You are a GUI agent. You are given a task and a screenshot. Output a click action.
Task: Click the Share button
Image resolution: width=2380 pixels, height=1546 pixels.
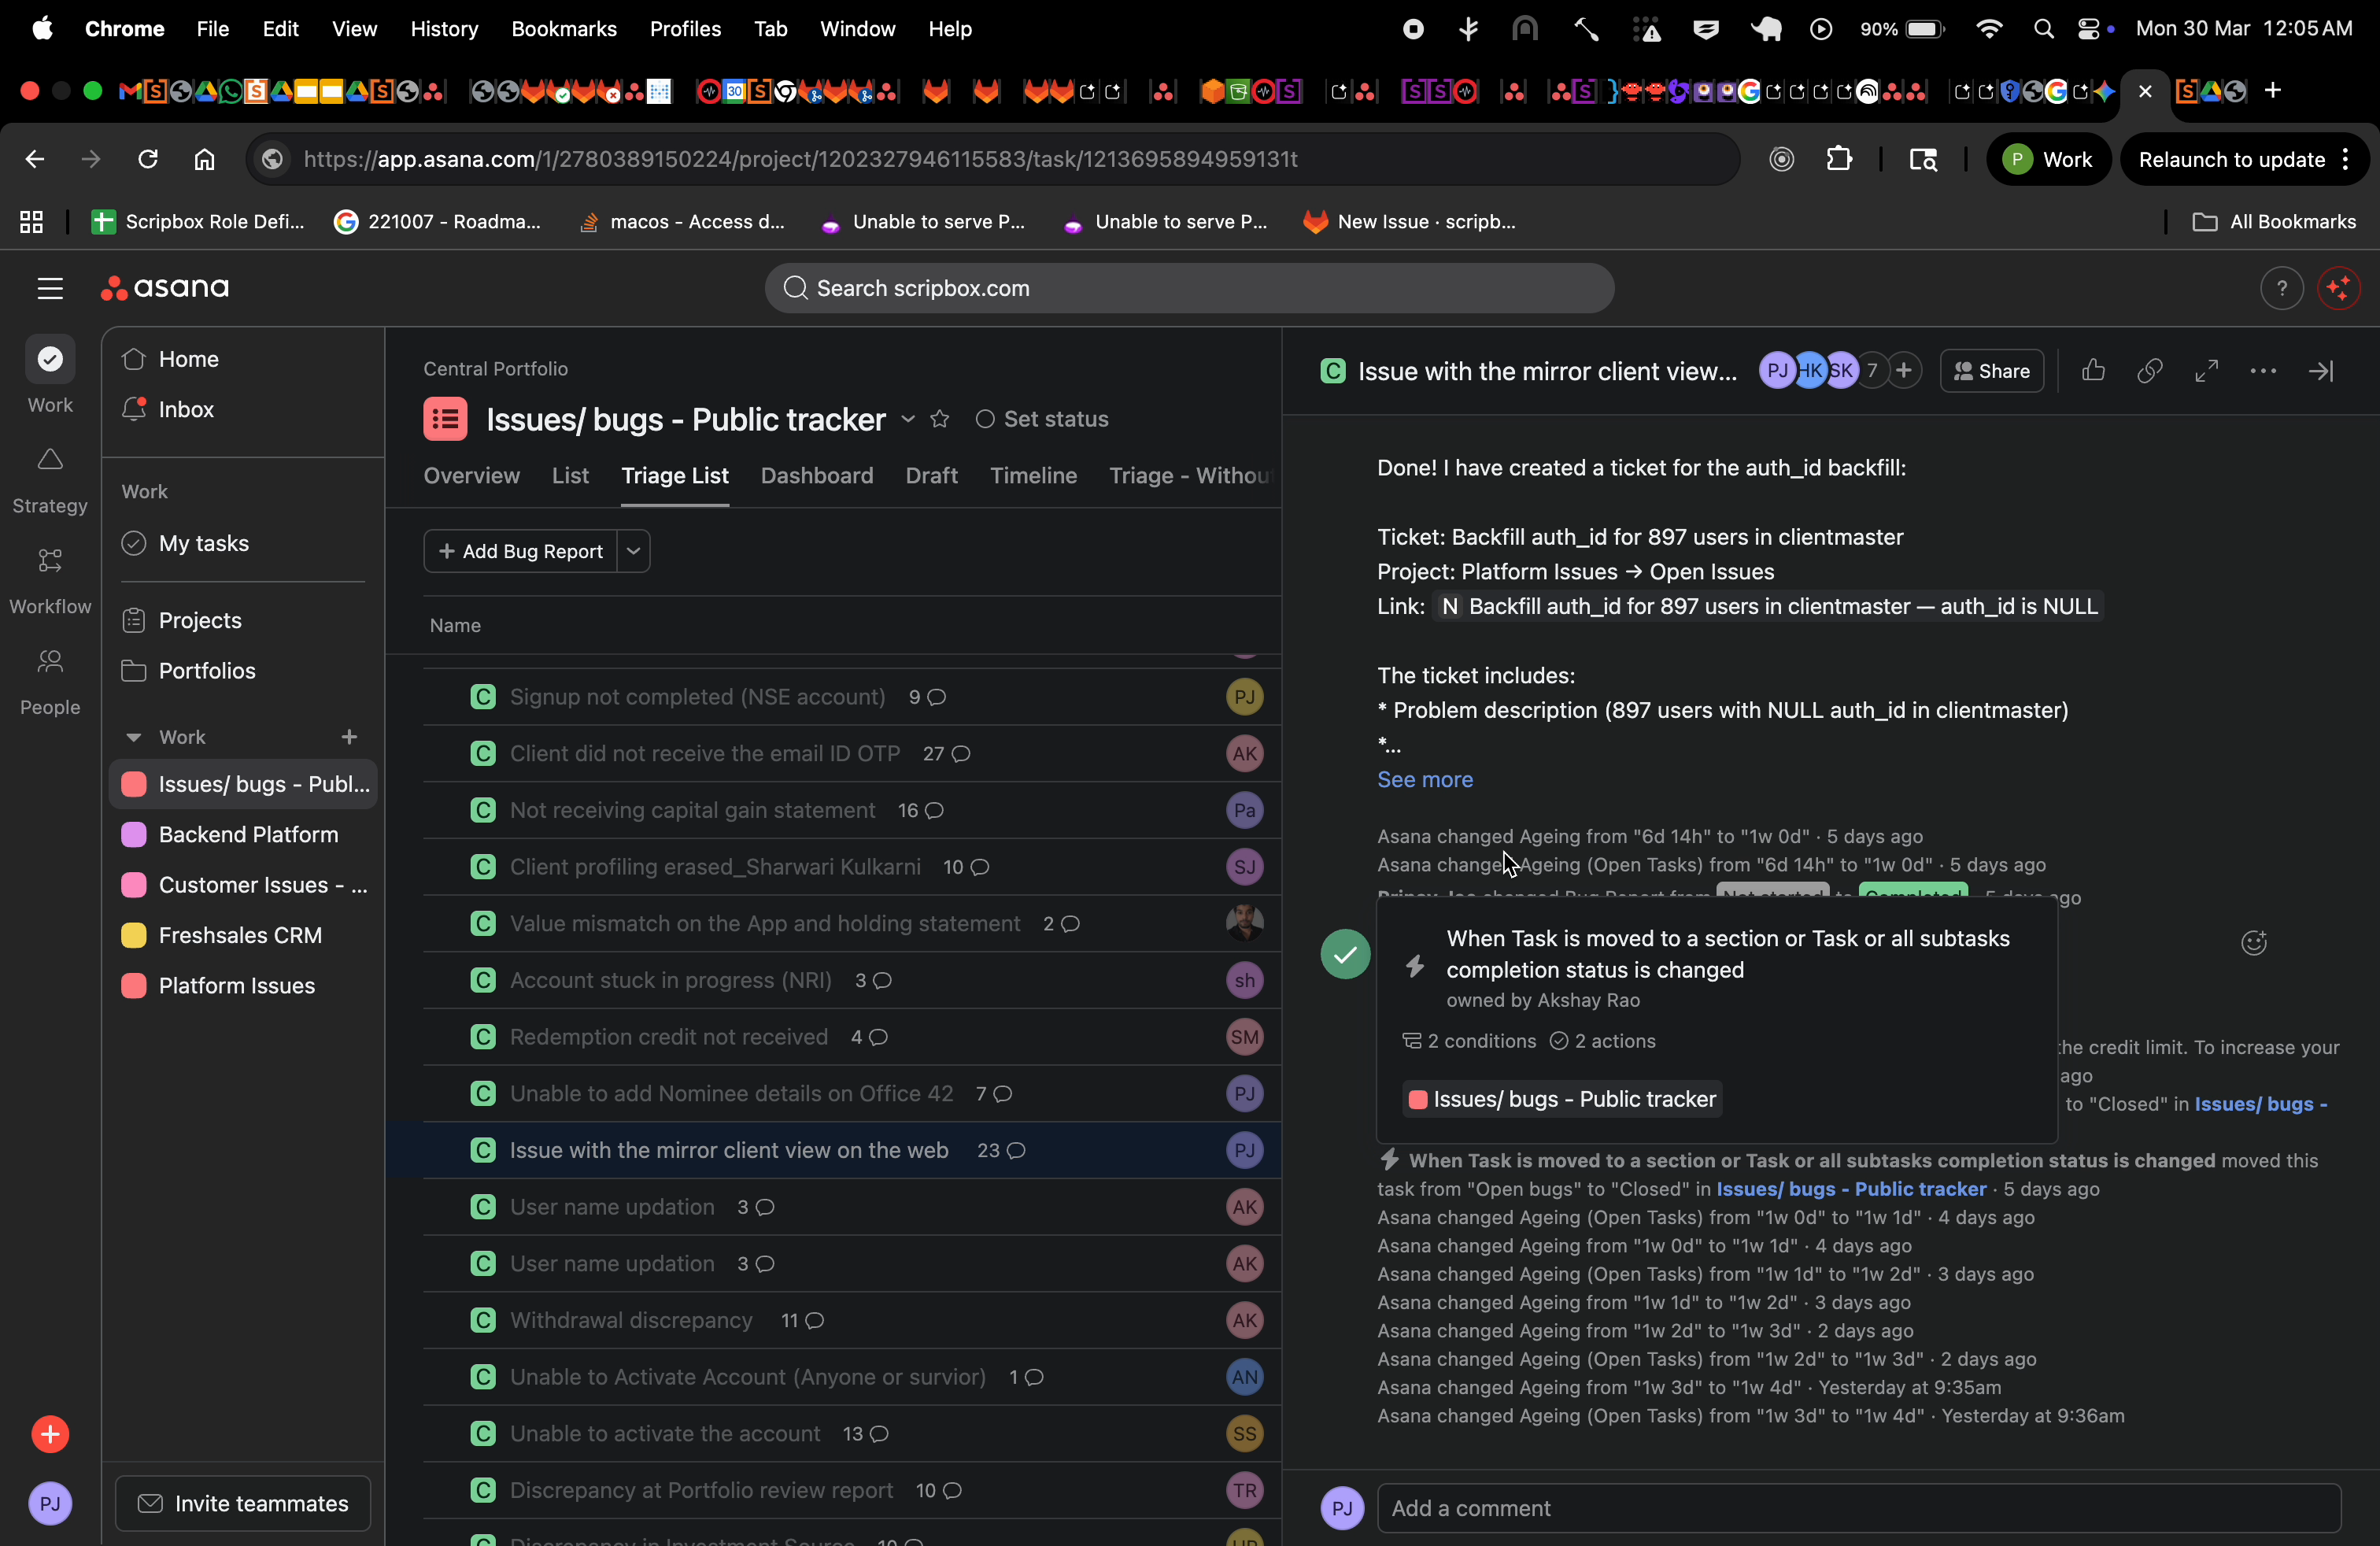point(1991,371)
